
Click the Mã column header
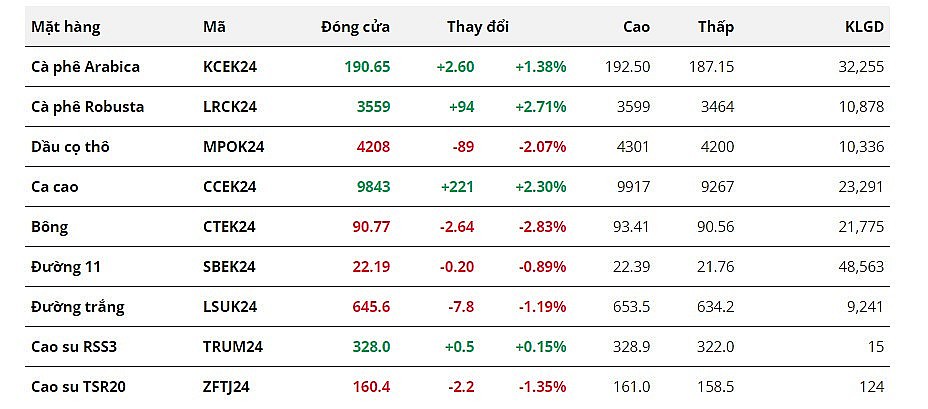click(x=213, y=27)
